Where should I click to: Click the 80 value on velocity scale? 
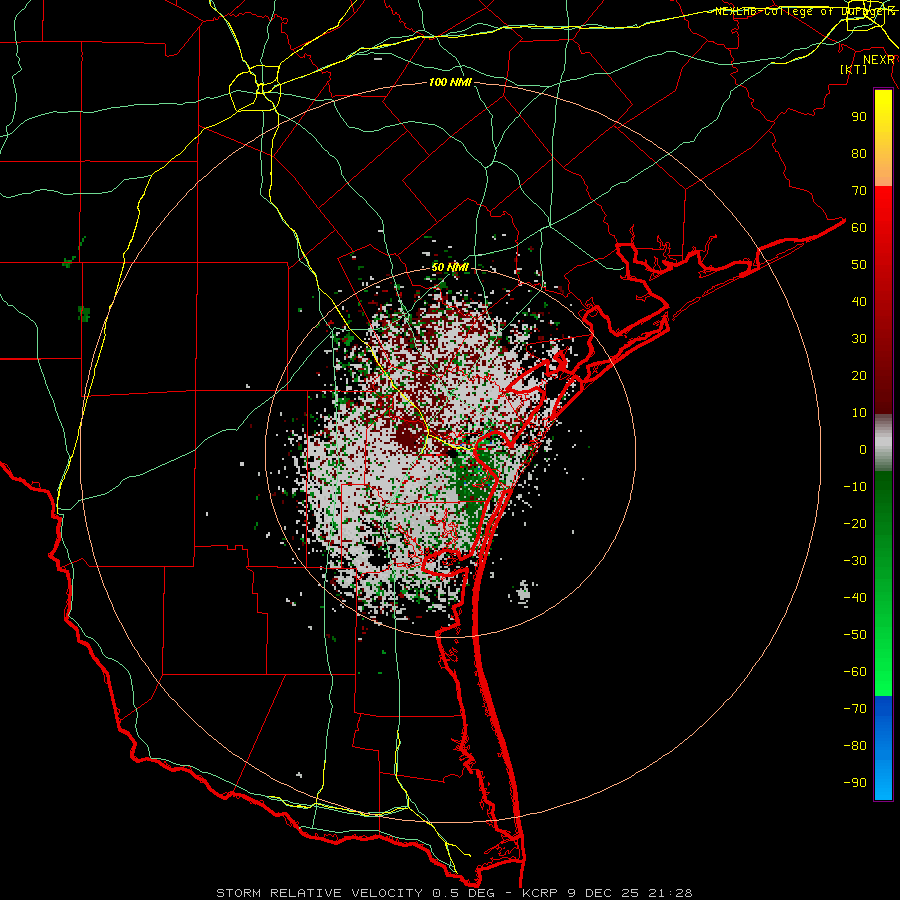click(x=859, y=154)
